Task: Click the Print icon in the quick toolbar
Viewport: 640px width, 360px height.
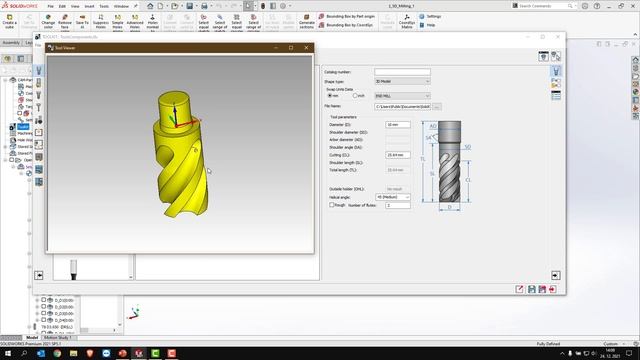Action: 204,6
